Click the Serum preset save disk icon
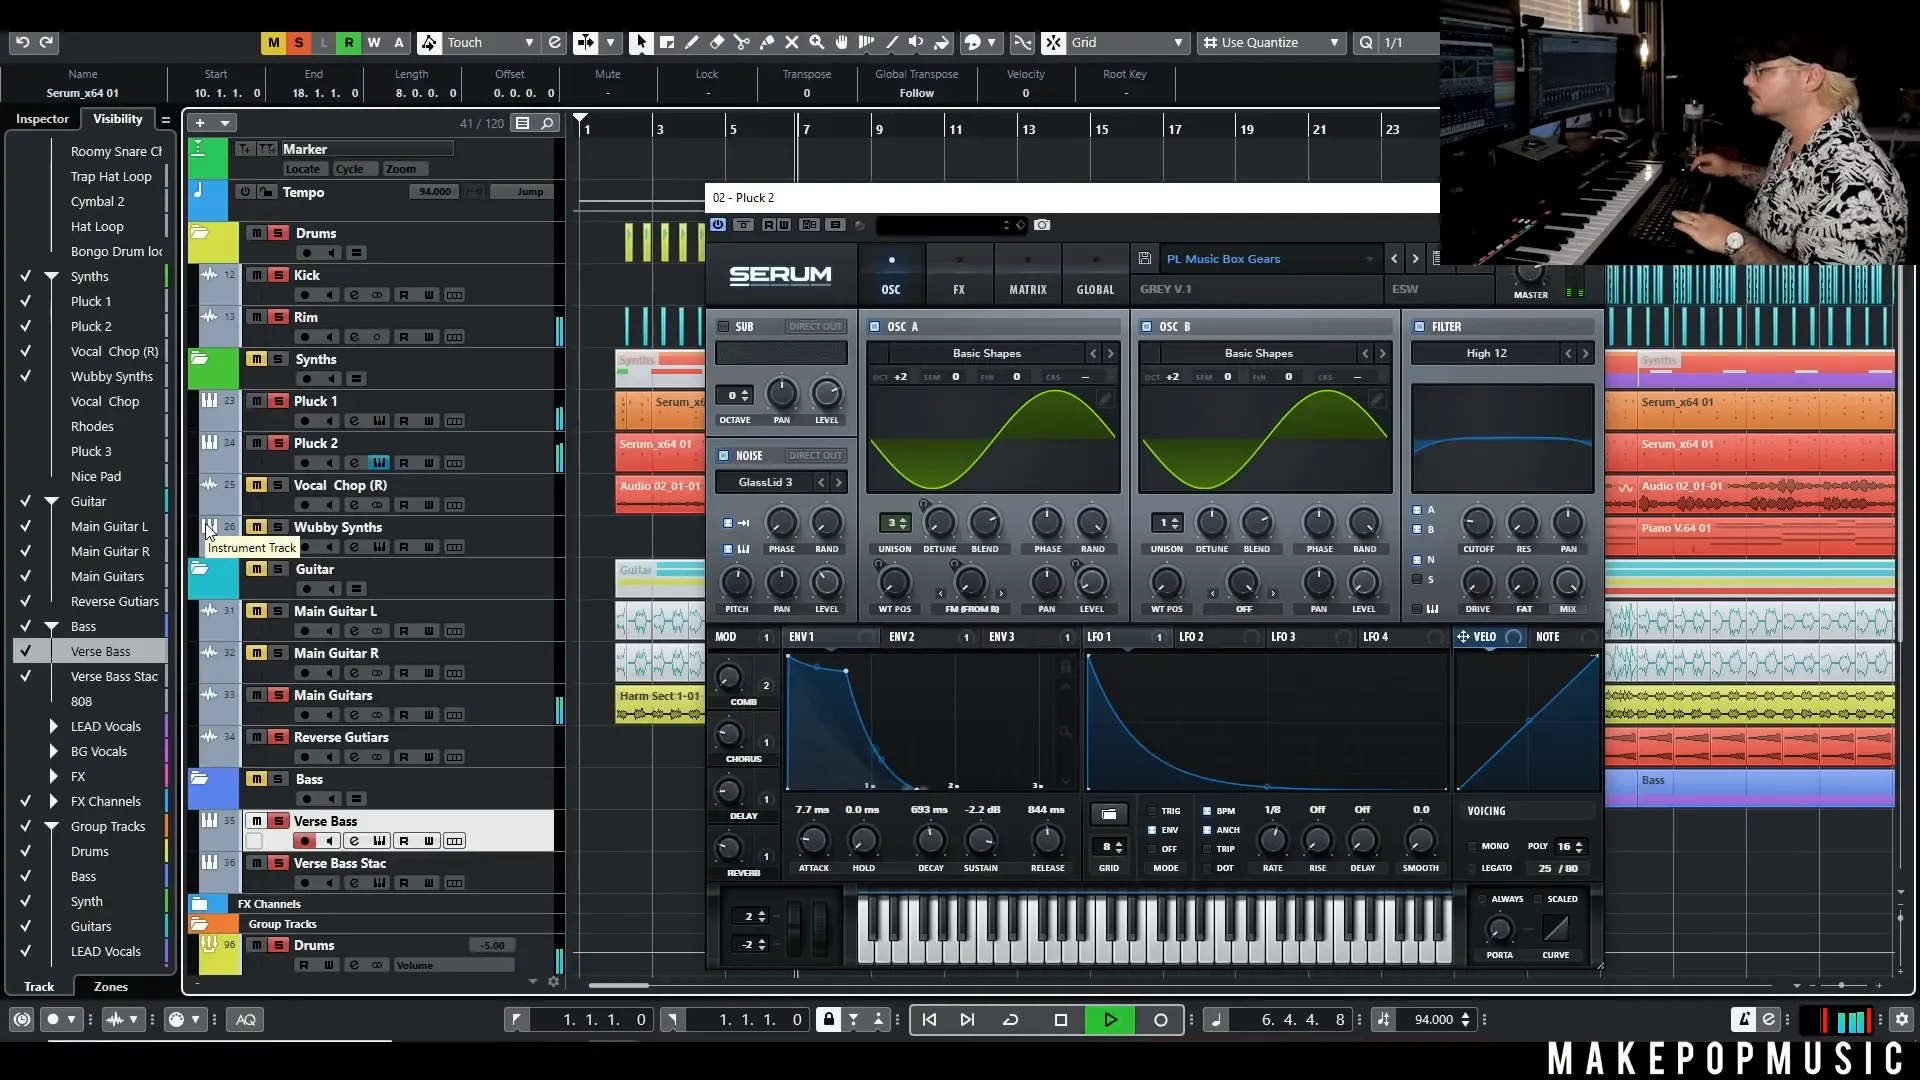The image size is (1920, 1080). click(1145, 259)
